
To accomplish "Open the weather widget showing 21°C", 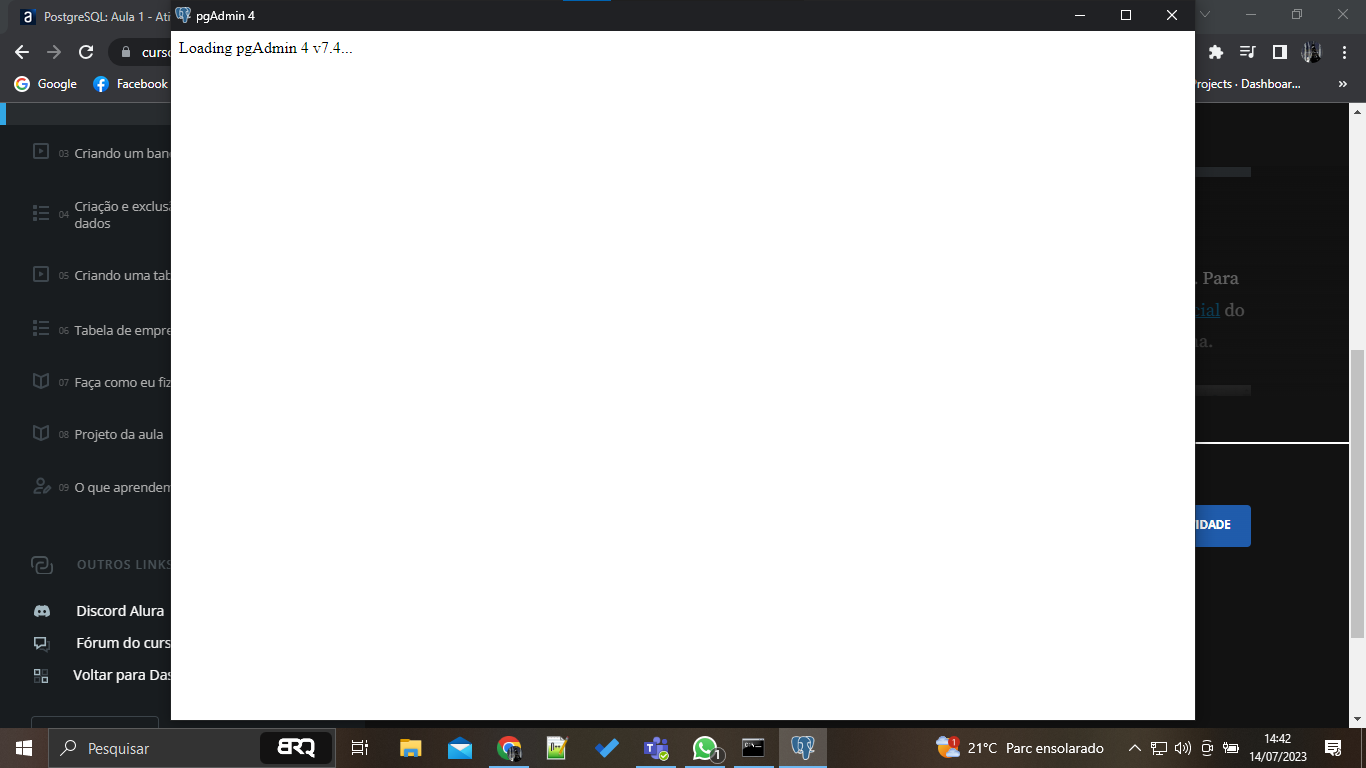I will (1020, 748).
